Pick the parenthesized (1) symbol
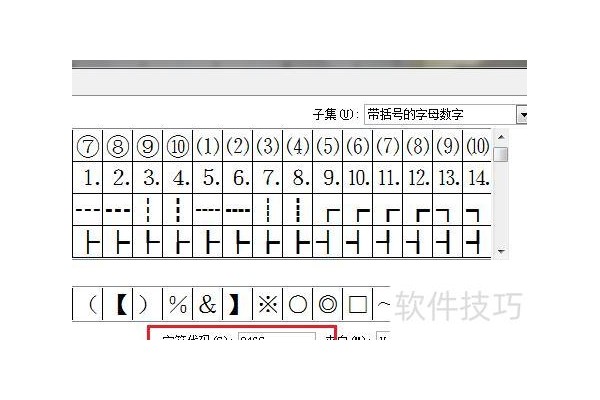The height and width of the screenshot is (400, 600). (208, 146)
